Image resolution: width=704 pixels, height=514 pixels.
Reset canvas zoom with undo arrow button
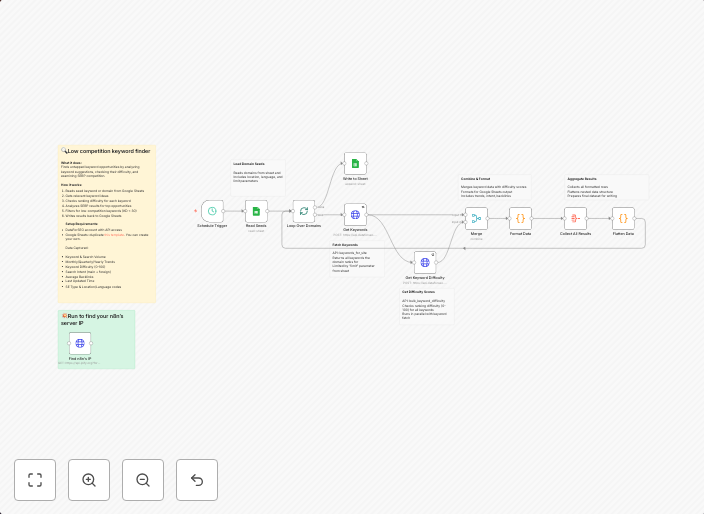(197, 480)
